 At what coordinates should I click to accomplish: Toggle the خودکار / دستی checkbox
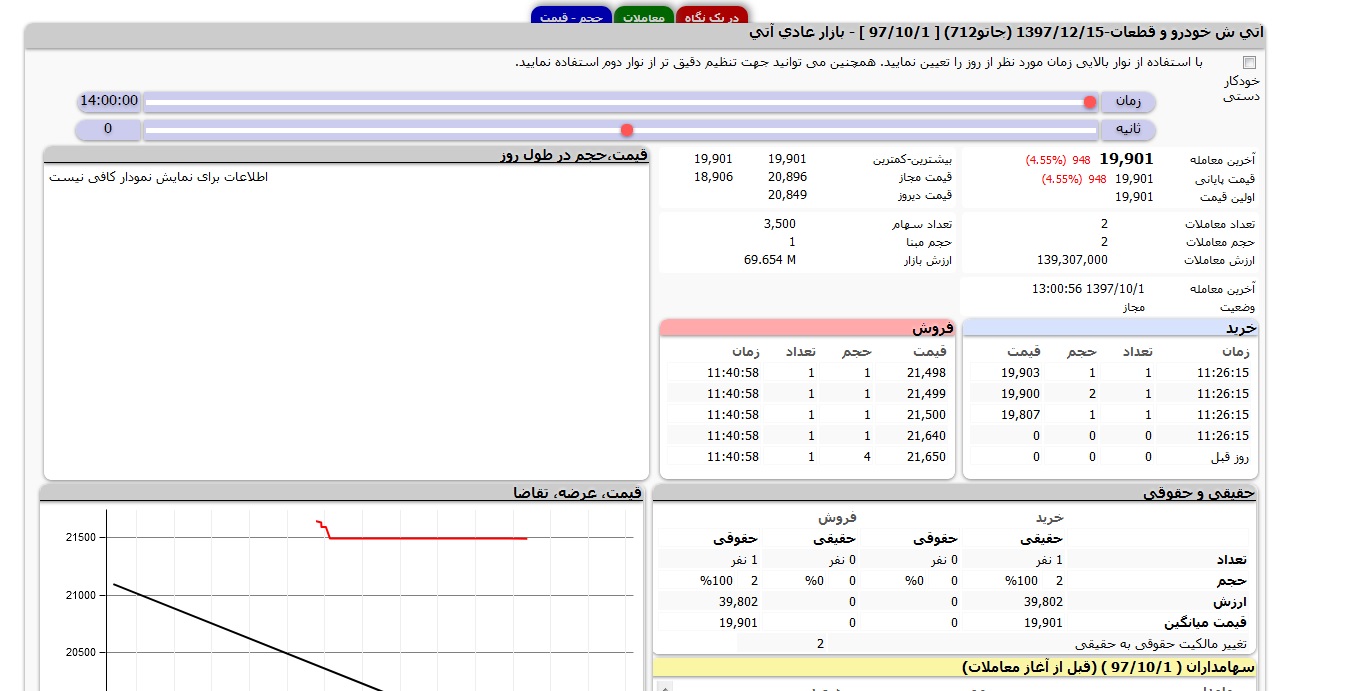1249,62
